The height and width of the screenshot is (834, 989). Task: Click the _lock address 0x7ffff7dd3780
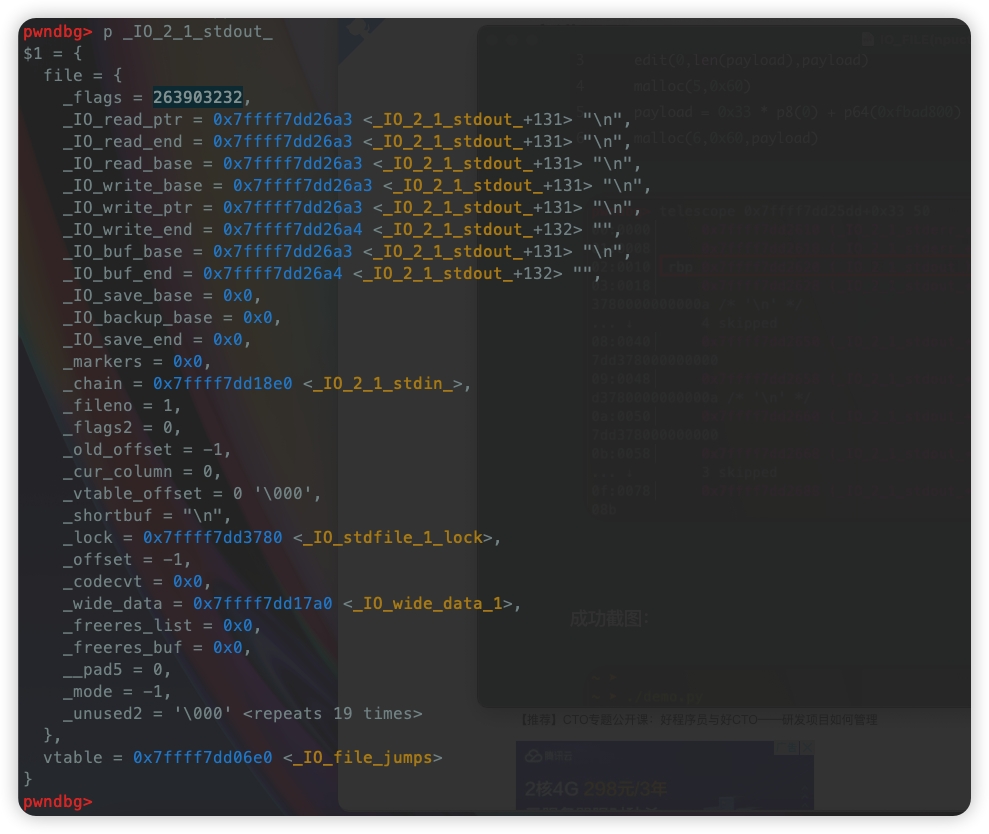coord(213,537)
